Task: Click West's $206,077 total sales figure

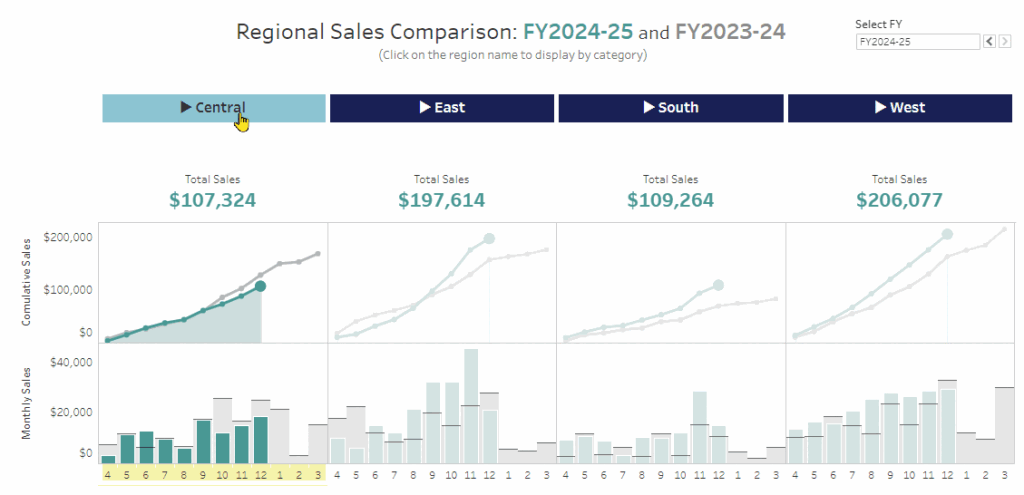Action: click(x=899, y=200)
